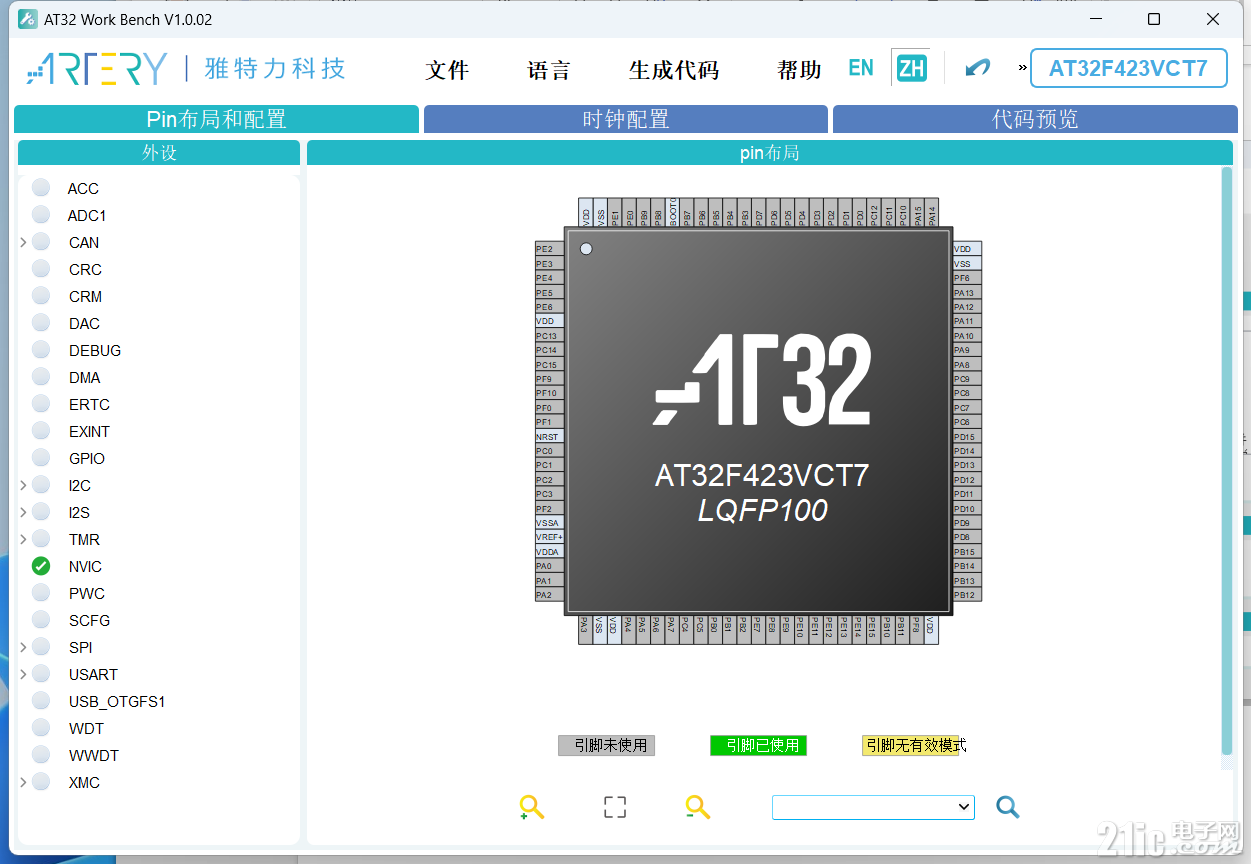Click the double-arrow icon beside the chip name

pos(1021,69)
